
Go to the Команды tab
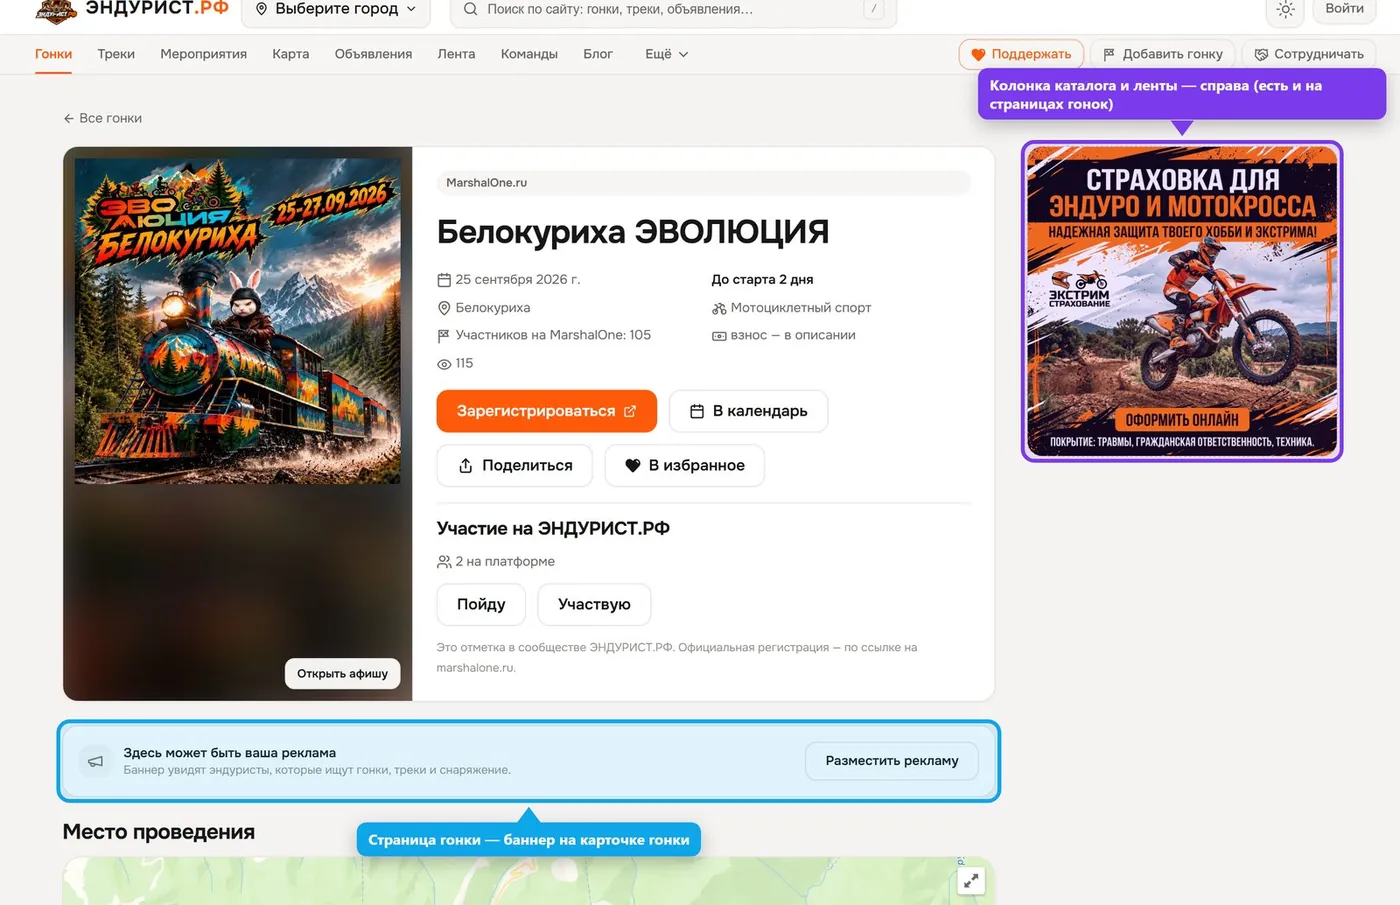tap(529, 54)
